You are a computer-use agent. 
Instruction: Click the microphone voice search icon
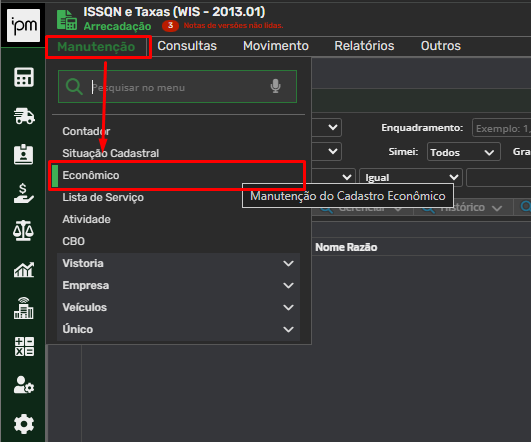tap(276, 86)
